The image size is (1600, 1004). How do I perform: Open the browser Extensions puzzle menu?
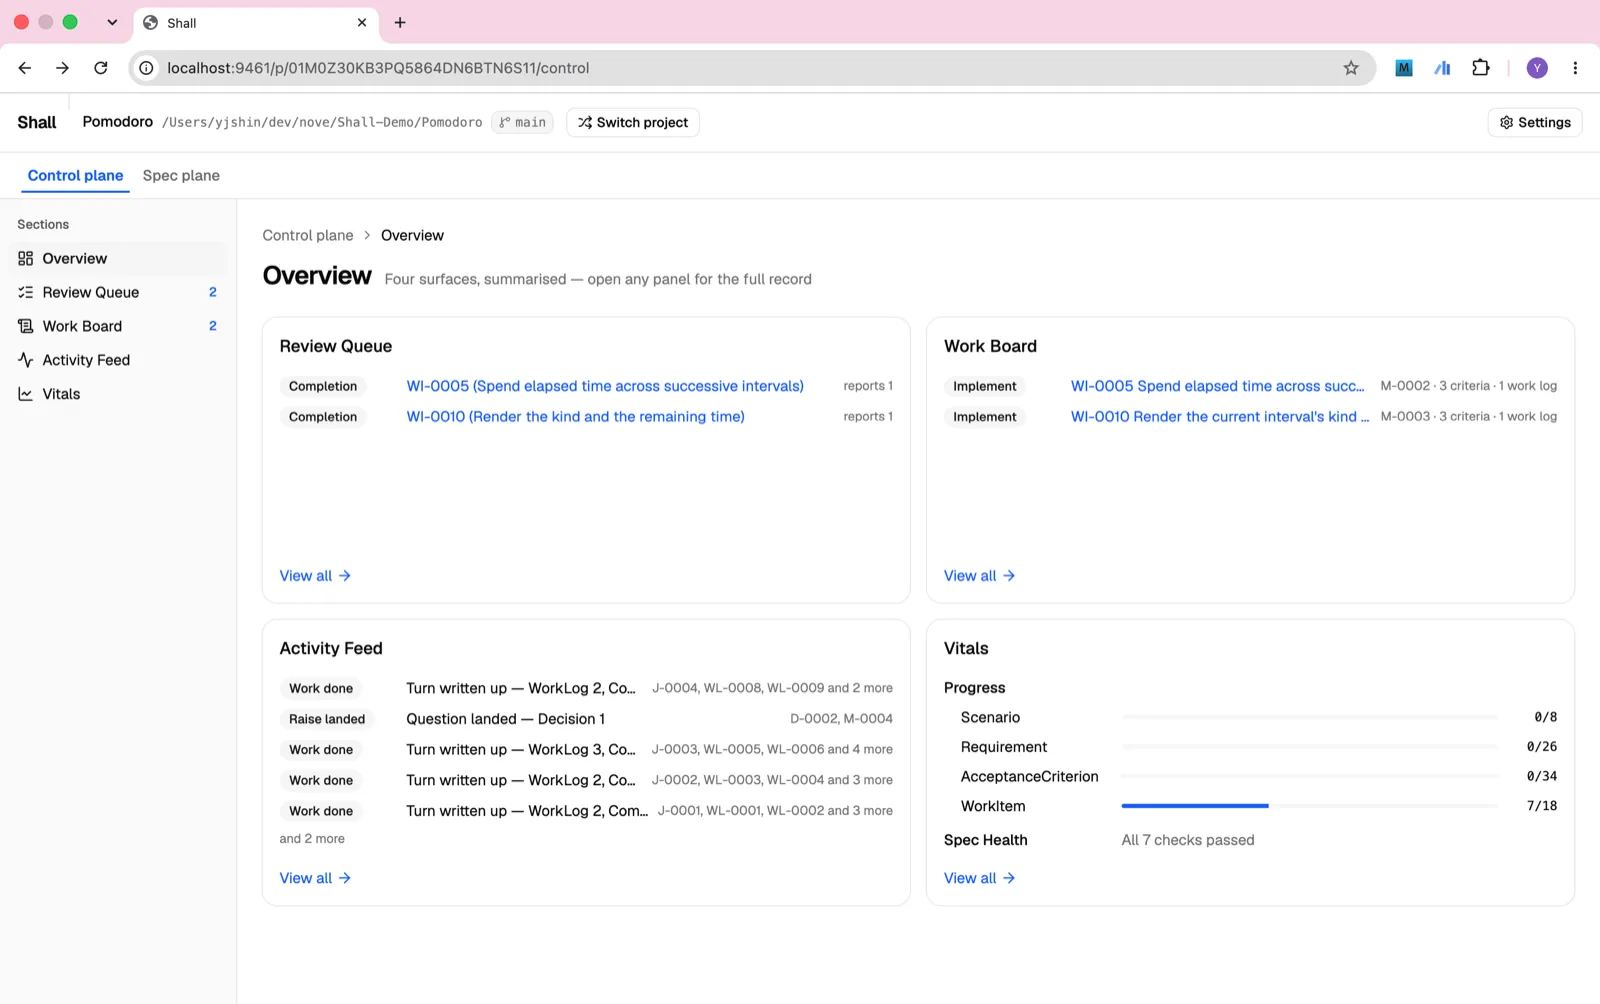click(1481, 68)
